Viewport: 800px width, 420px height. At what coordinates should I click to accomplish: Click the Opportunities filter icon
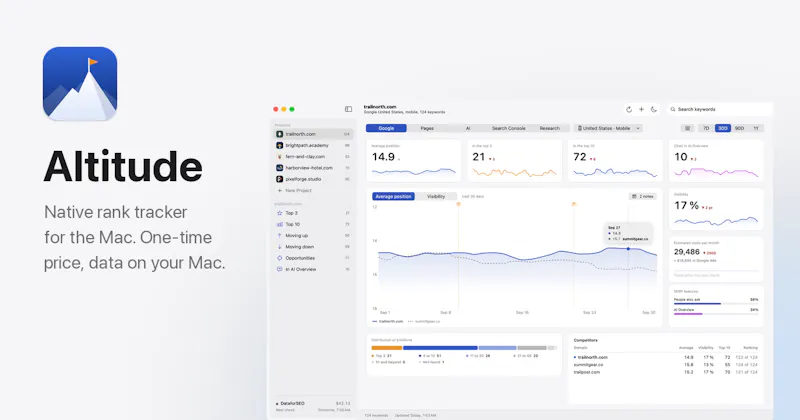tap(280, 258)
